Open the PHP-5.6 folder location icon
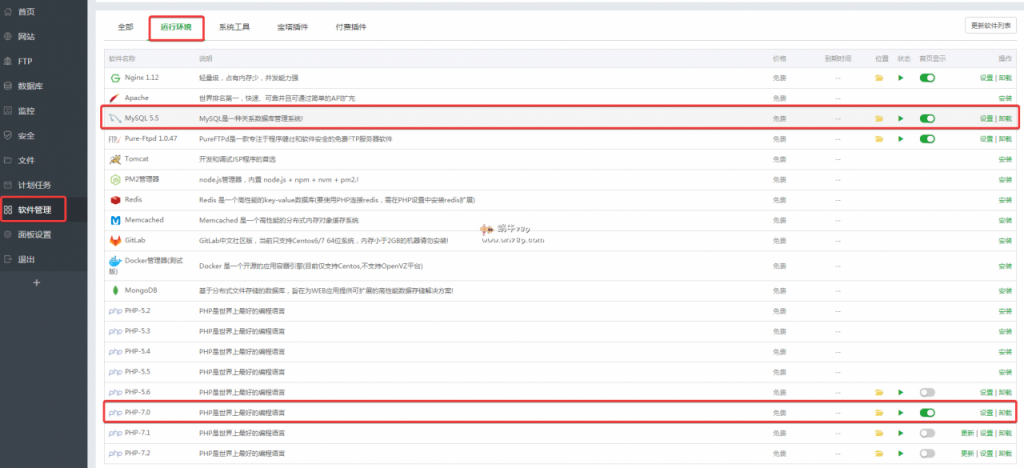Viewport: 1024px width, 468px height. (879, 392)
